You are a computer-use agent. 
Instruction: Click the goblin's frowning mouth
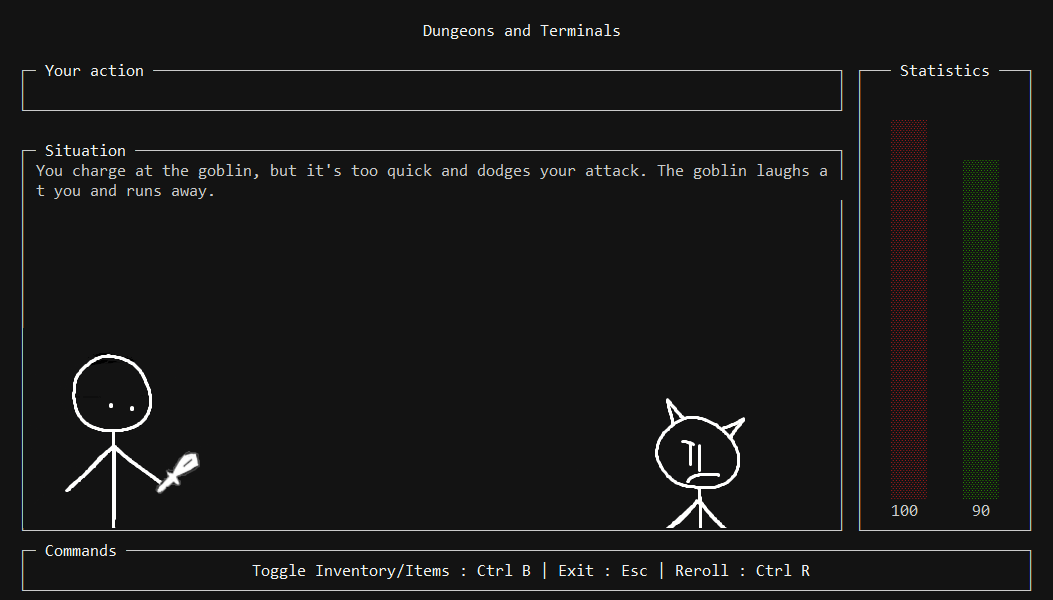pos(702,478)
